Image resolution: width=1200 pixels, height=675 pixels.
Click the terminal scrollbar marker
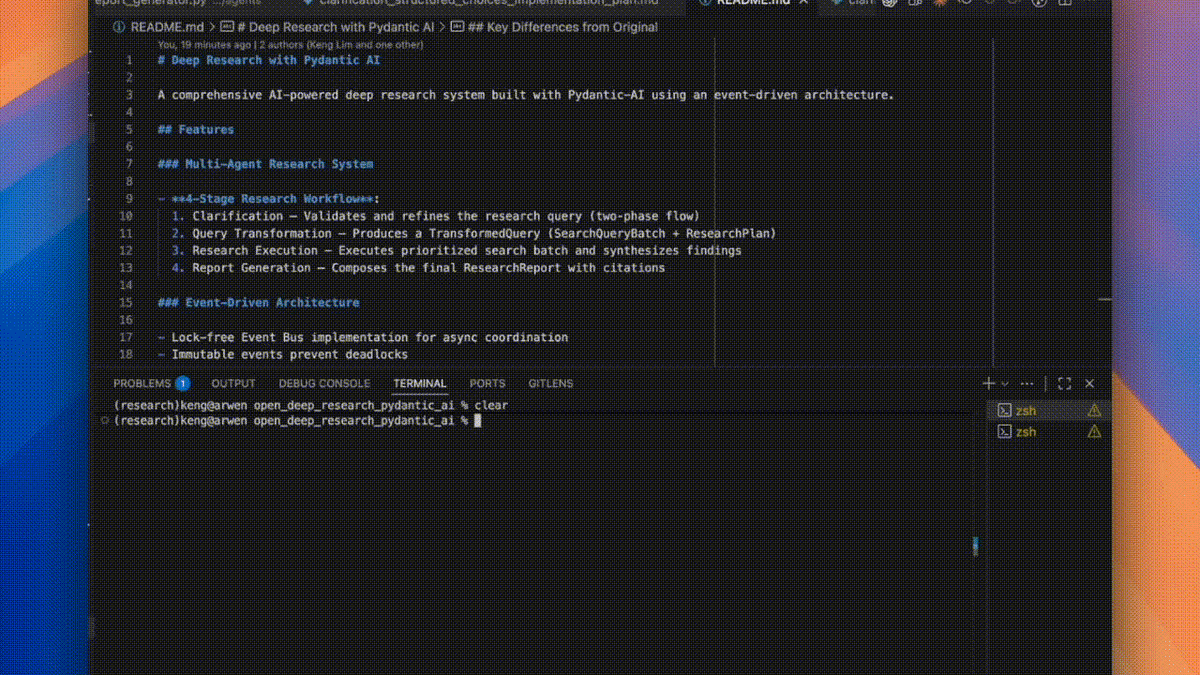pyautogui.click(x=975, y=546)
